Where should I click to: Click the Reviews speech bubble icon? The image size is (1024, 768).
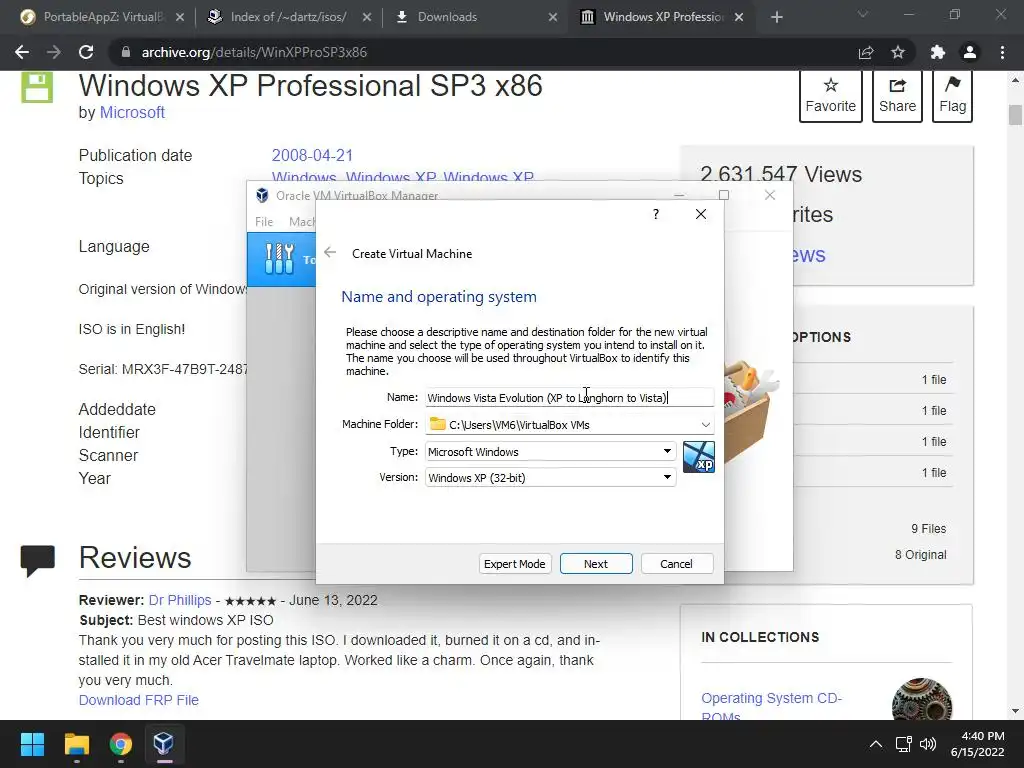point(37,560)
